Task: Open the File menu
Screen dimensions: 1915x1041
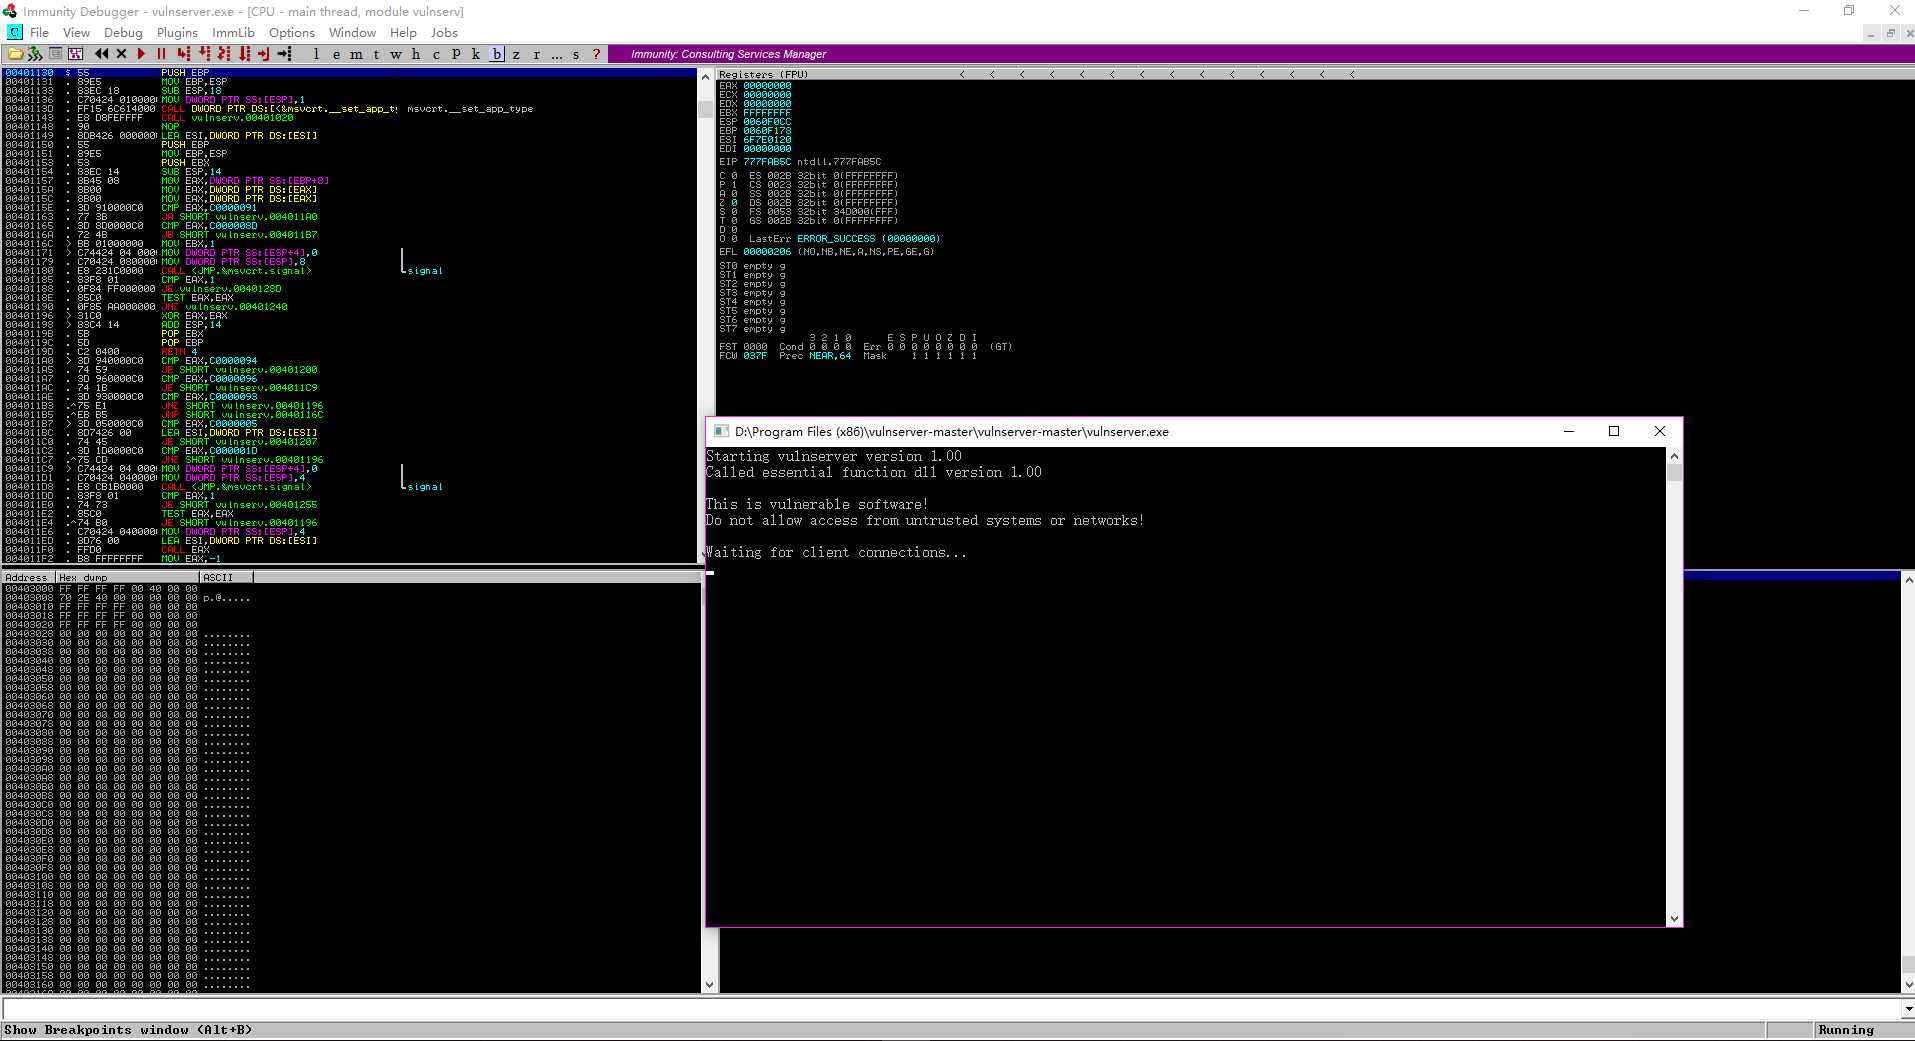Action: coord(39,33)
